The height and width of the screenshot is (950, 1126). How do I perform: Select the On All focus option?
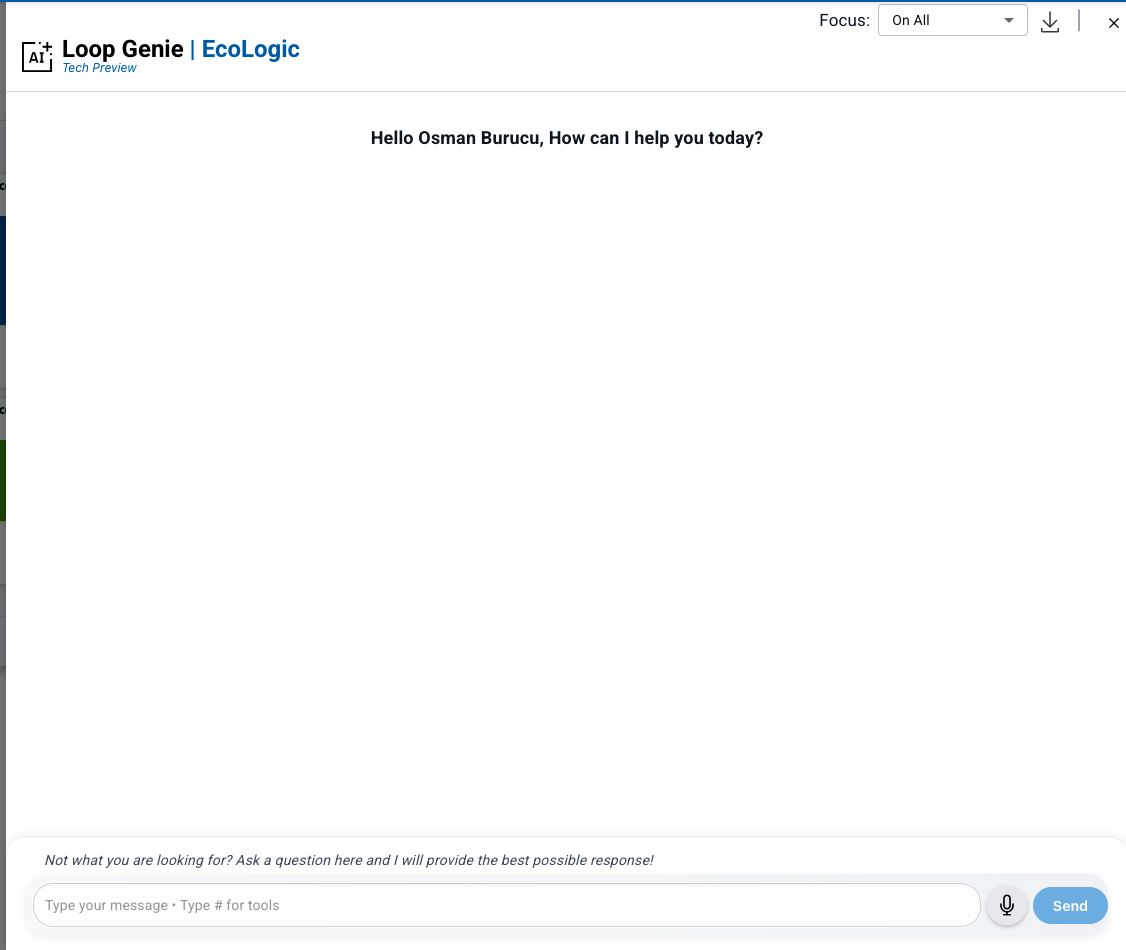pyautogui.click(x=910, y=19)
